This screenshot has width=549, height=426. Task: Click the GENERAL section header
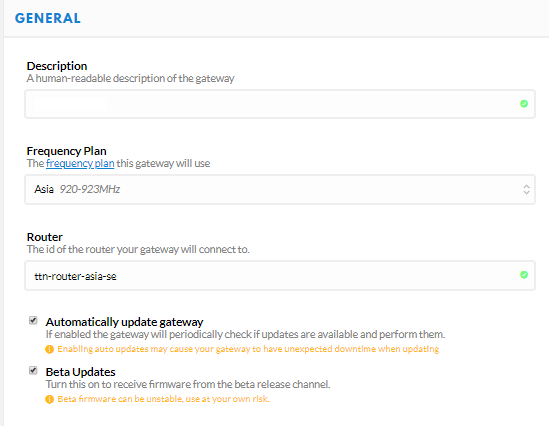click(48, 18)
